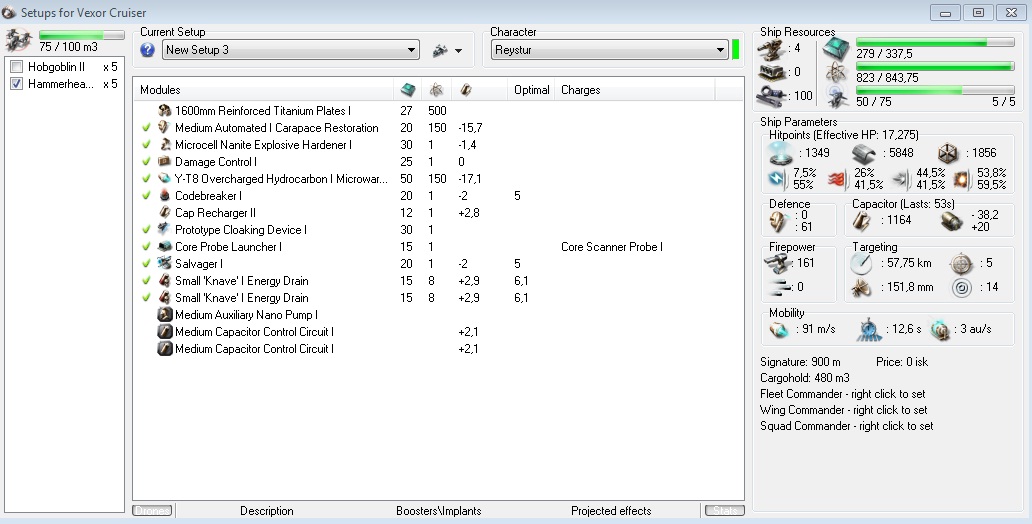Image resolution: width=1032 pixels, height=524 pixels.
Task: Click the CPU column header icon
Action: [408, 90]
